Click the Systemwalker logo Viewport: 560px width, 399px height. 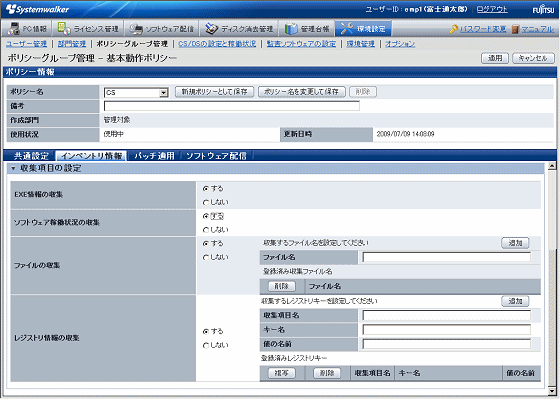[37, 9]
